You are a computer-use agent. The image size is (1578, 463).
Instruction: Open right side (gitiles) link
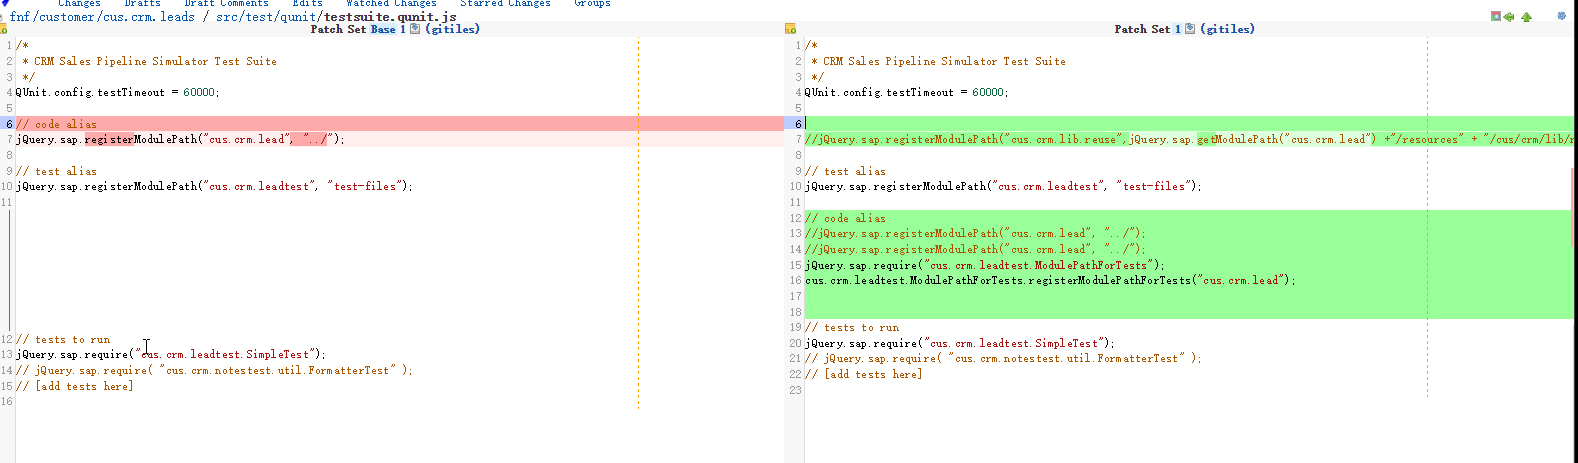click(x=1227, y=29)
